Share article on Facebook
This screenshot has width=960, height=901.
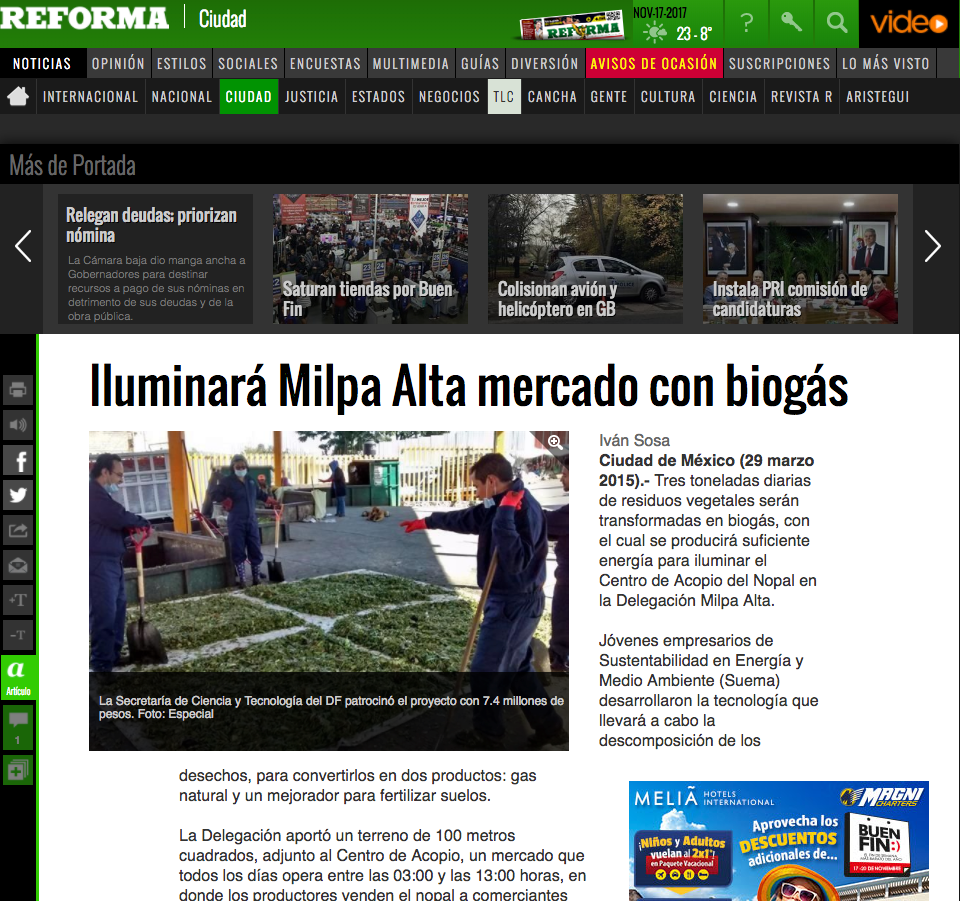(x=18, y=460)
